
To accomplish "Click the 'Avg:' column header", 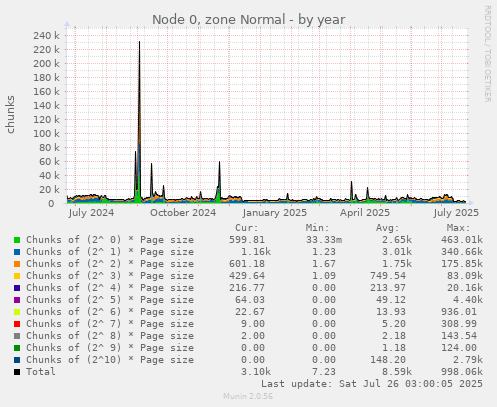I will (388, 228).
